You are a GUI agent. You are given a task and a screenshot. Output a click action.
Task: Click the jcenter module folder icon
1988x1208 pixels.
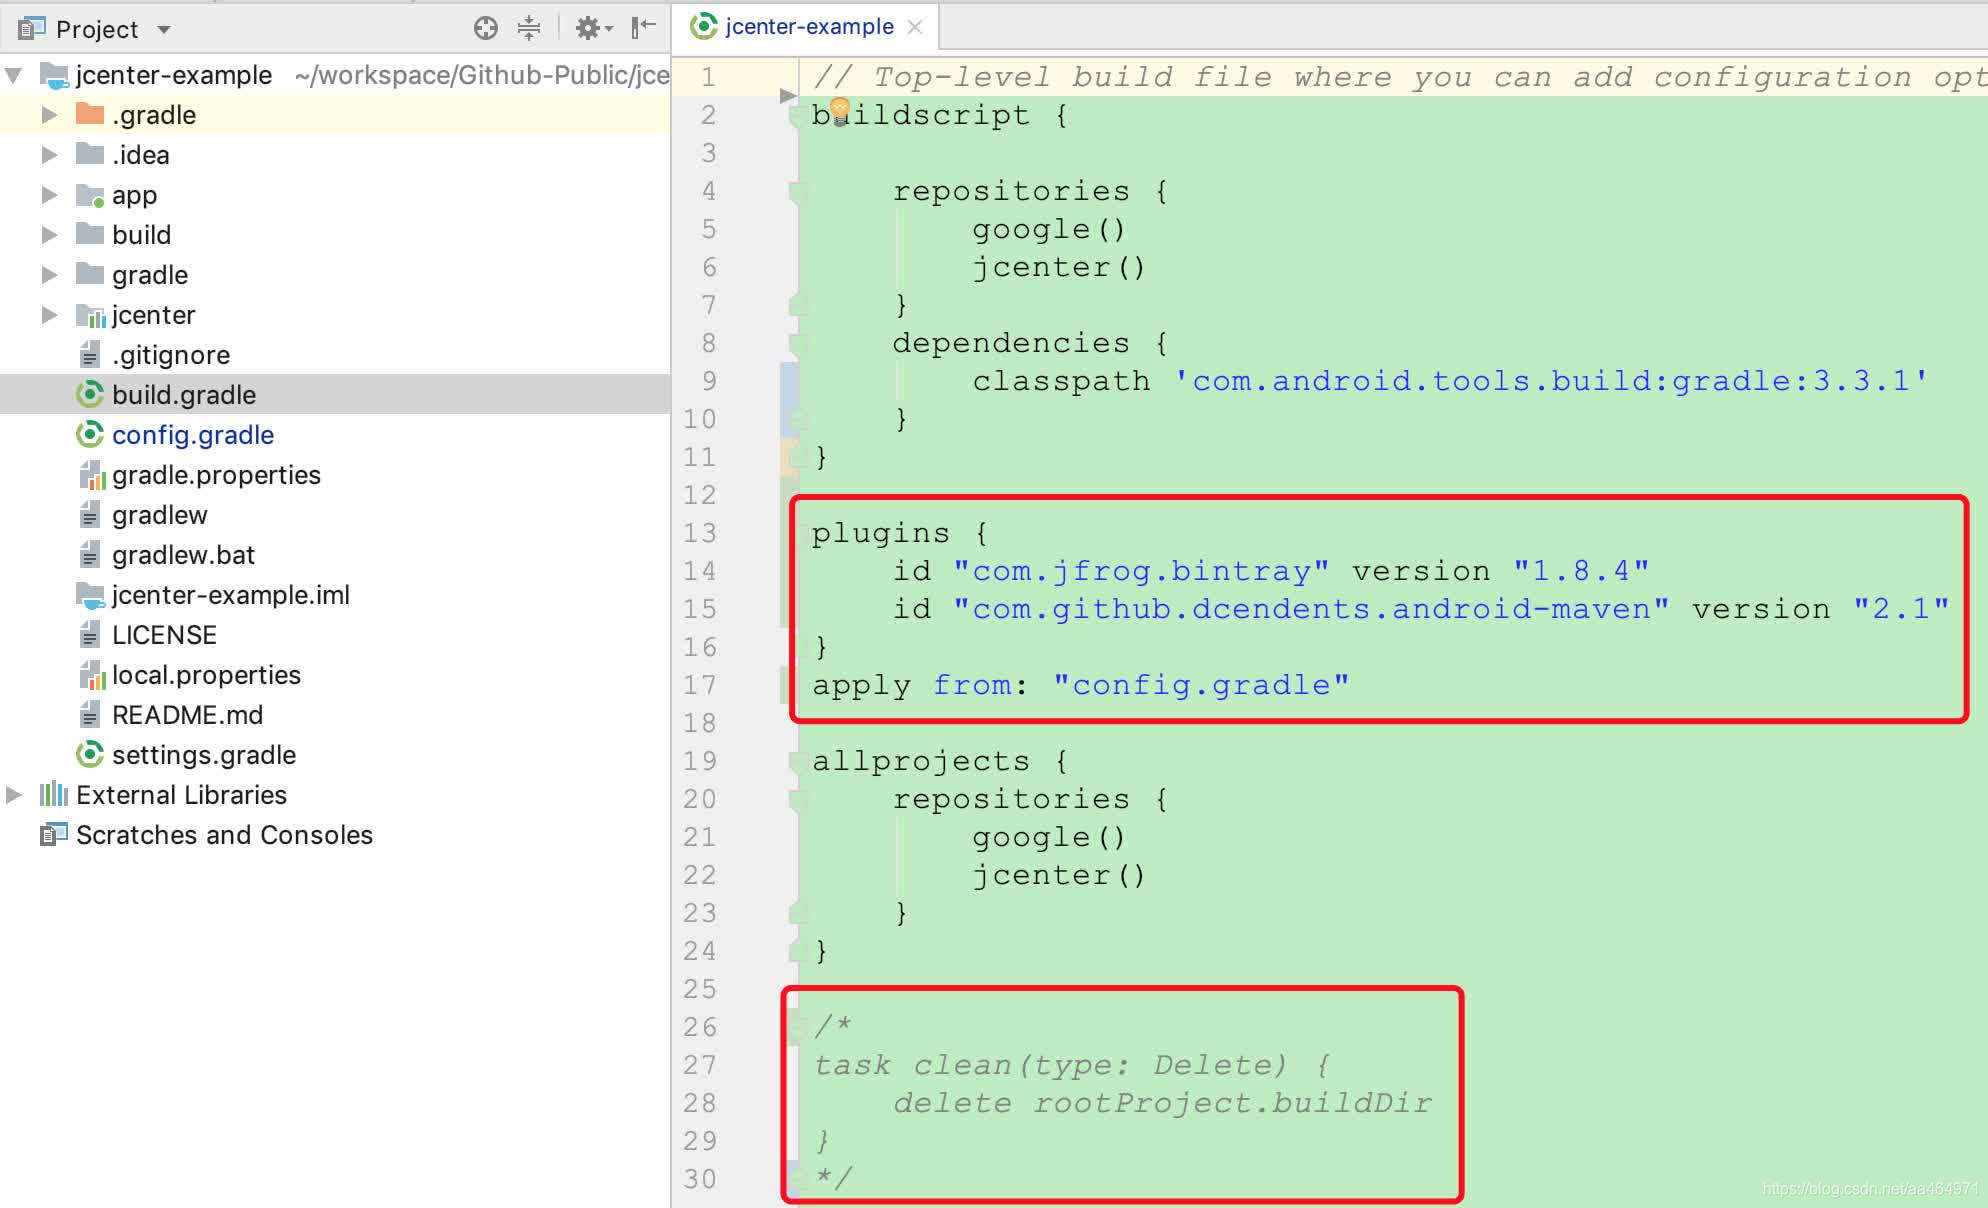pos(90,316)
